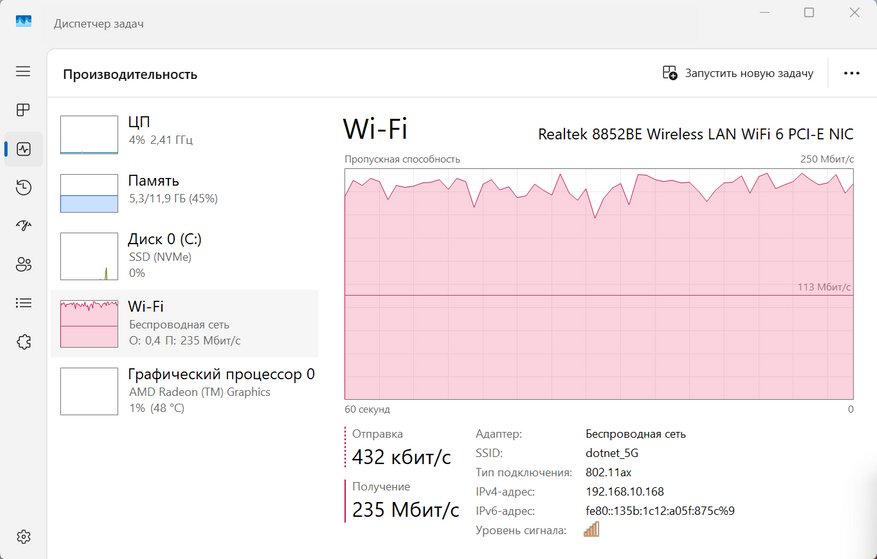Maximize the Task Manager window
Image resolution: width=877 pixels, height=559 pixels.
(809, 13)
